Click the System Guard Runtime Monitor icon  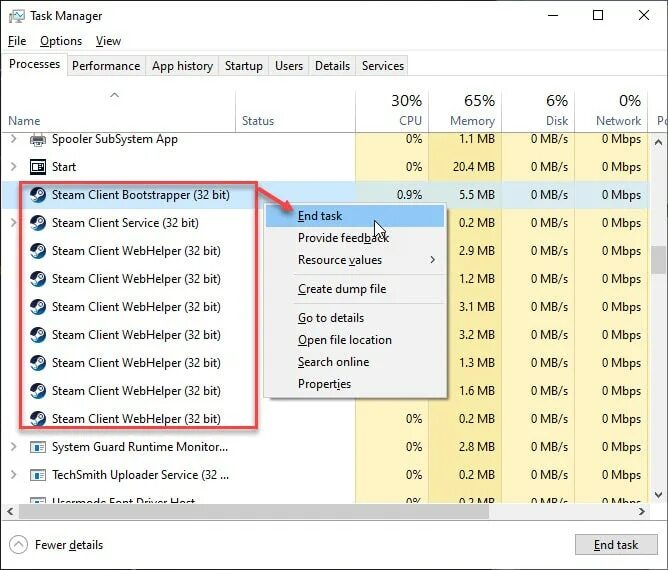point(38,447)
